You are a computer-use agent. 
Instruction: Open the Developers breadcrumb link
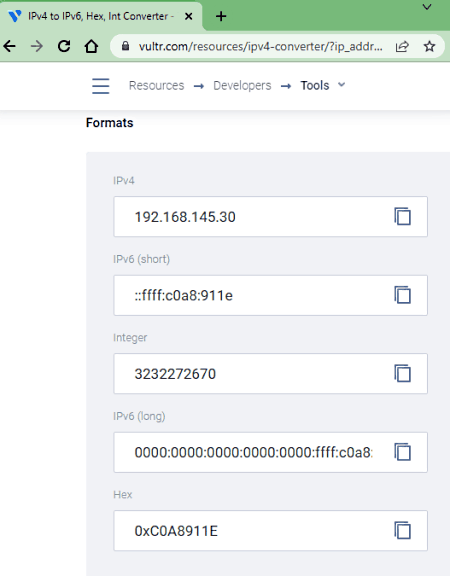tap(242, 85)
